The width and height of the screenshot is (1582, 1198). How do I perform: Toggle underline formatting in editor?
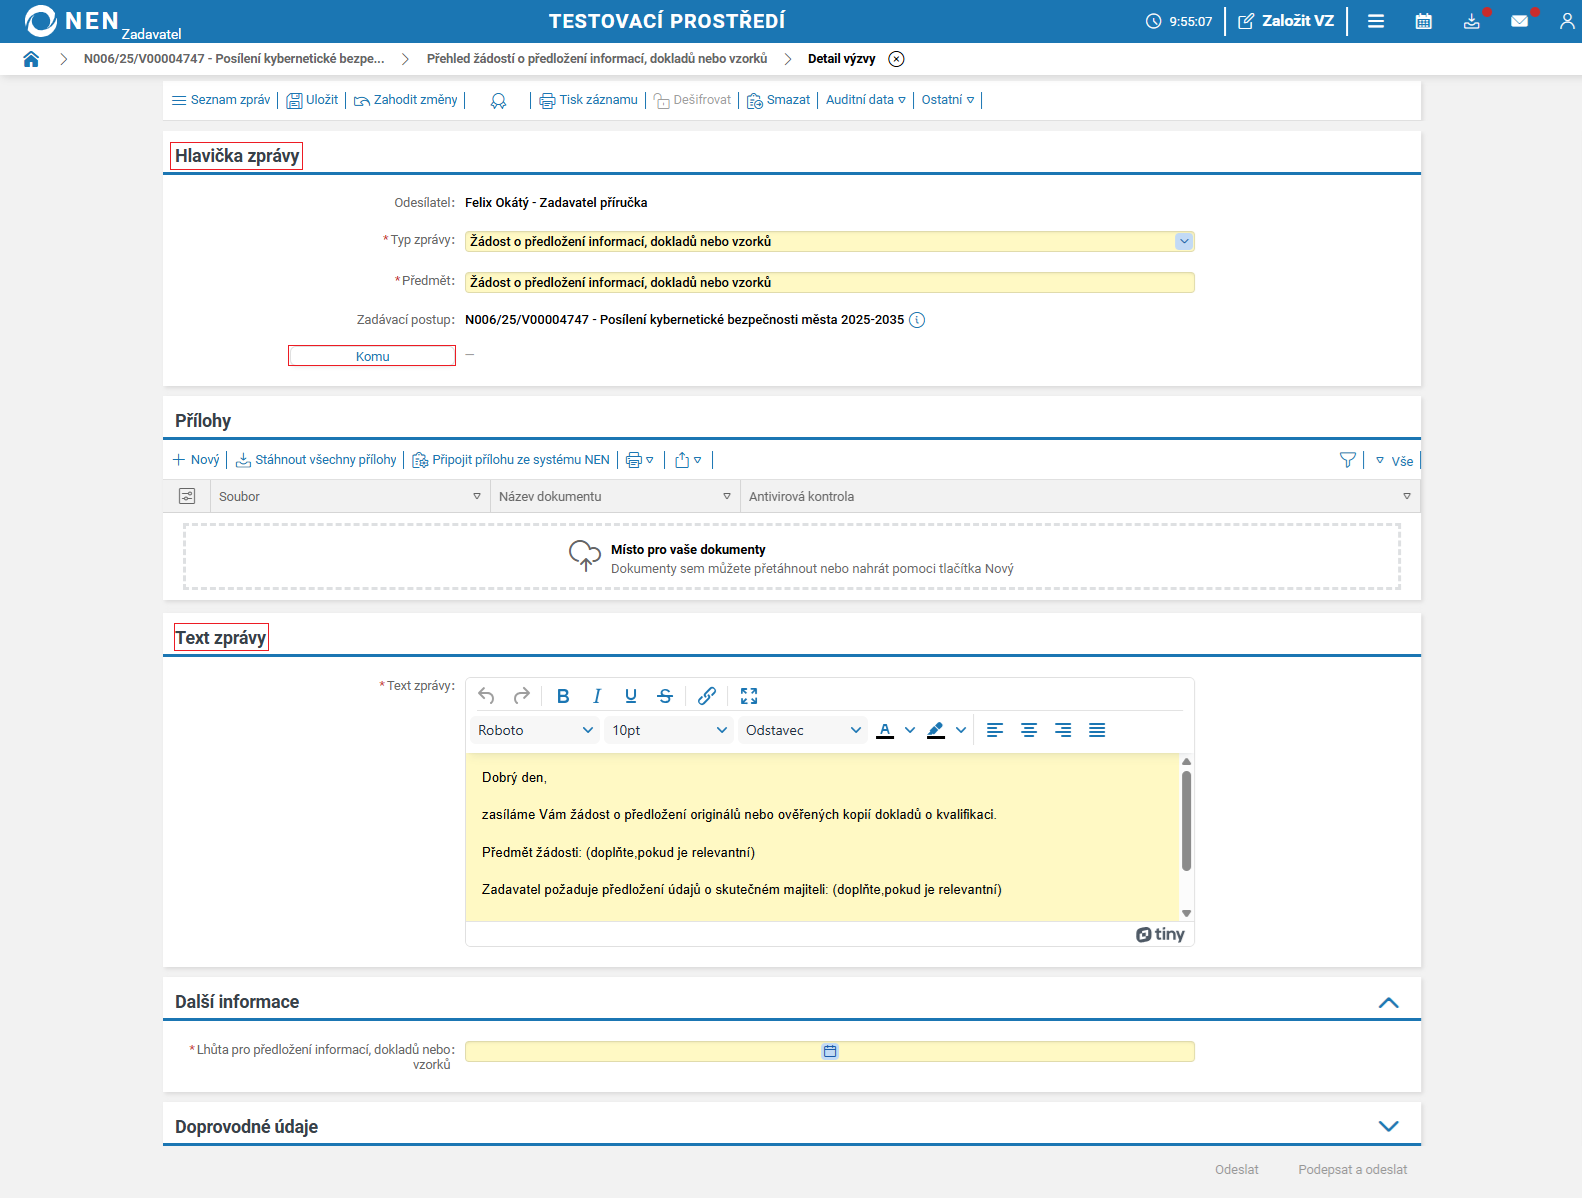pos(631,696)
